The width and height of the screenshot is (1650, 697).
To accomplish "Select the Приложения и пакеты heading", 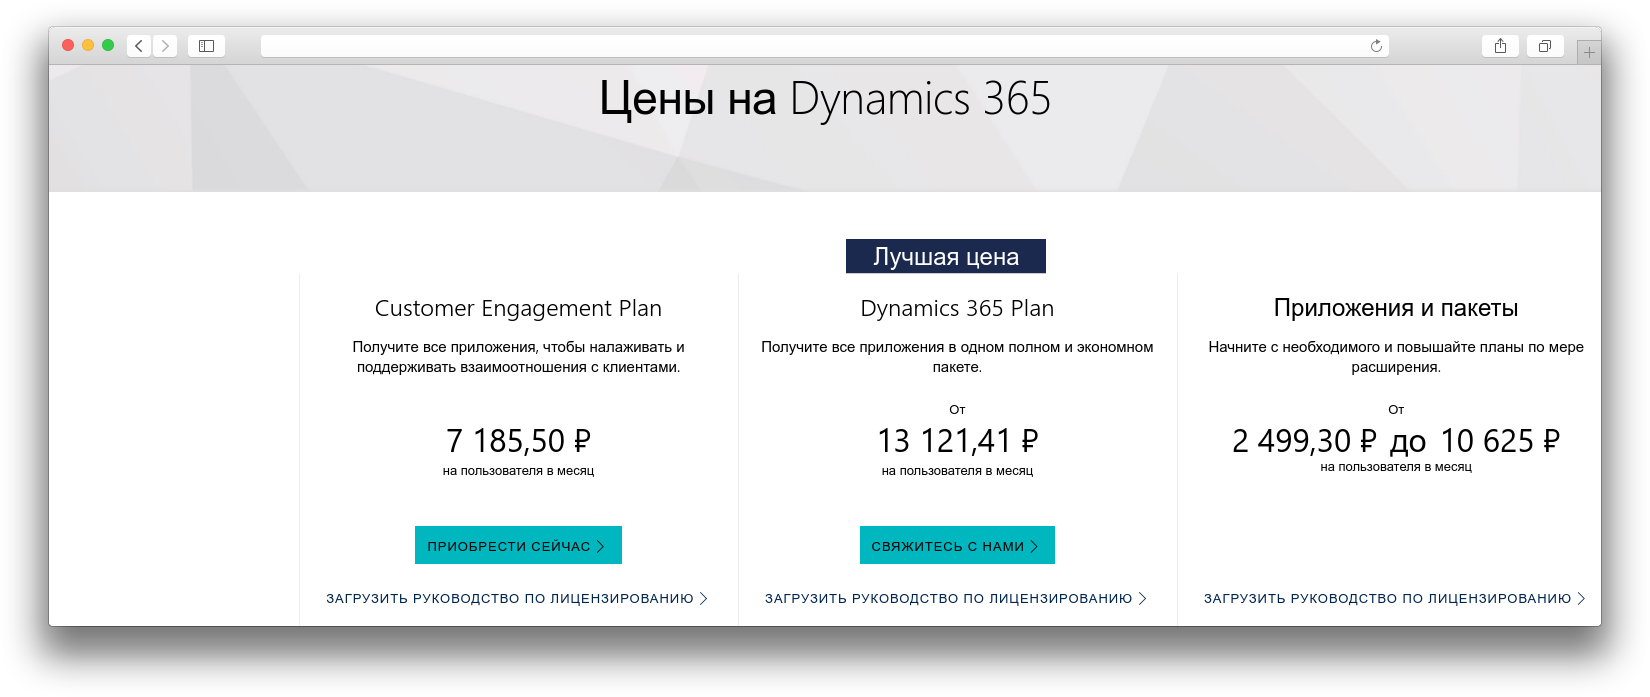I will coord(1396,308).
